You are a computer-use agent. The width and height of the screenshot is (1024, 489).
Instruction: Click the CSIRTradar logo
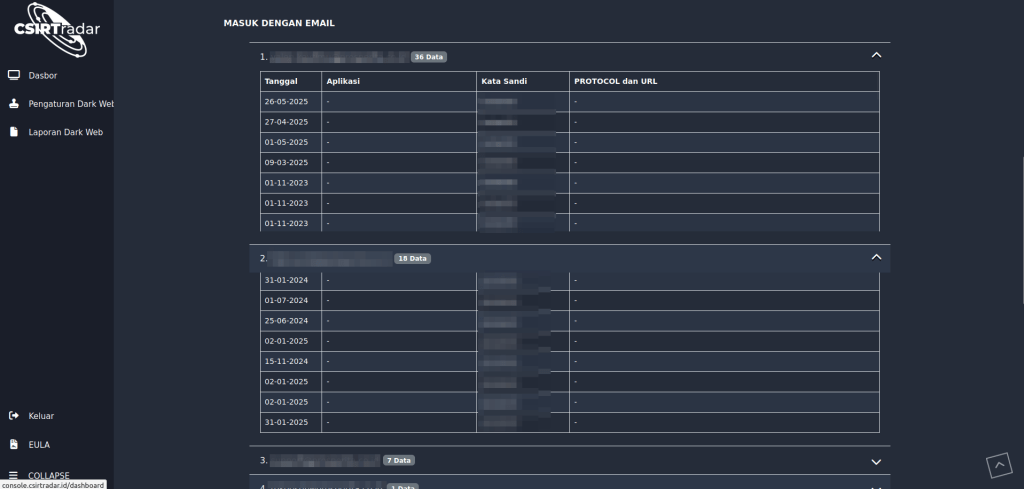tap(57, 29)
